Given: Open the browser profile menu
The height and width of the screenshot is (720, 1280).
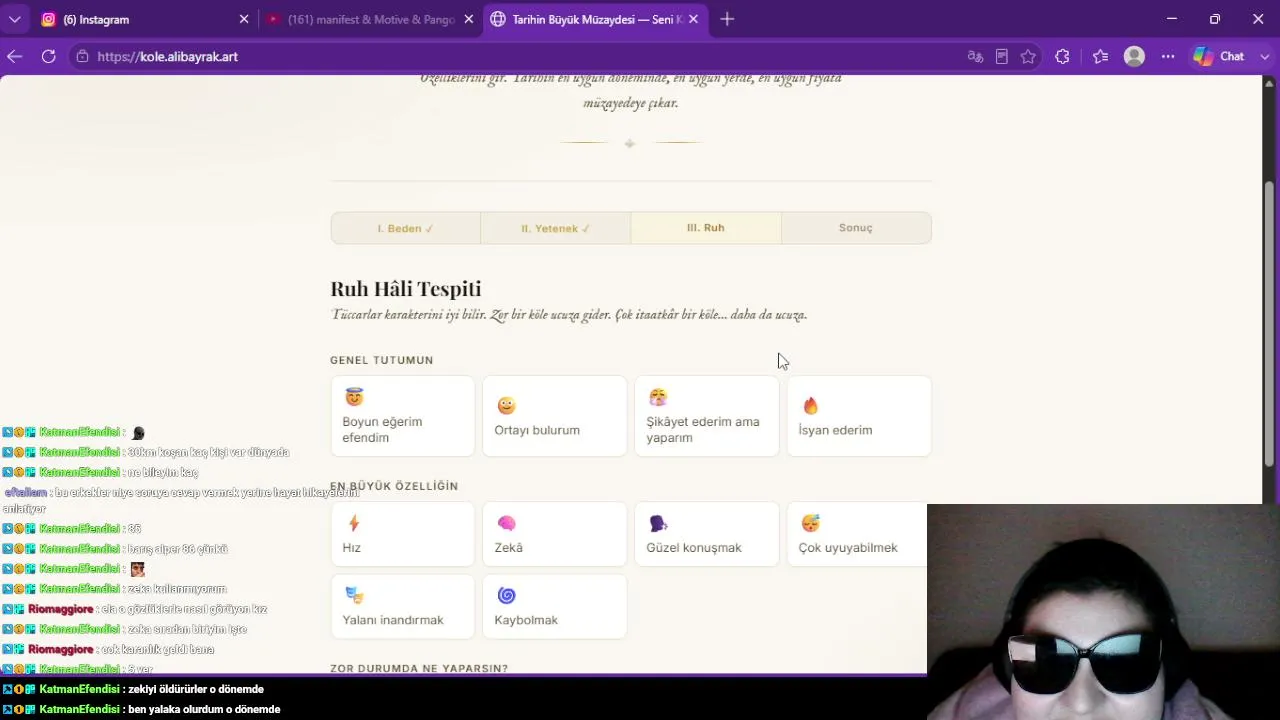Looking at the screenshot, I should click(x=1134, y=57).
